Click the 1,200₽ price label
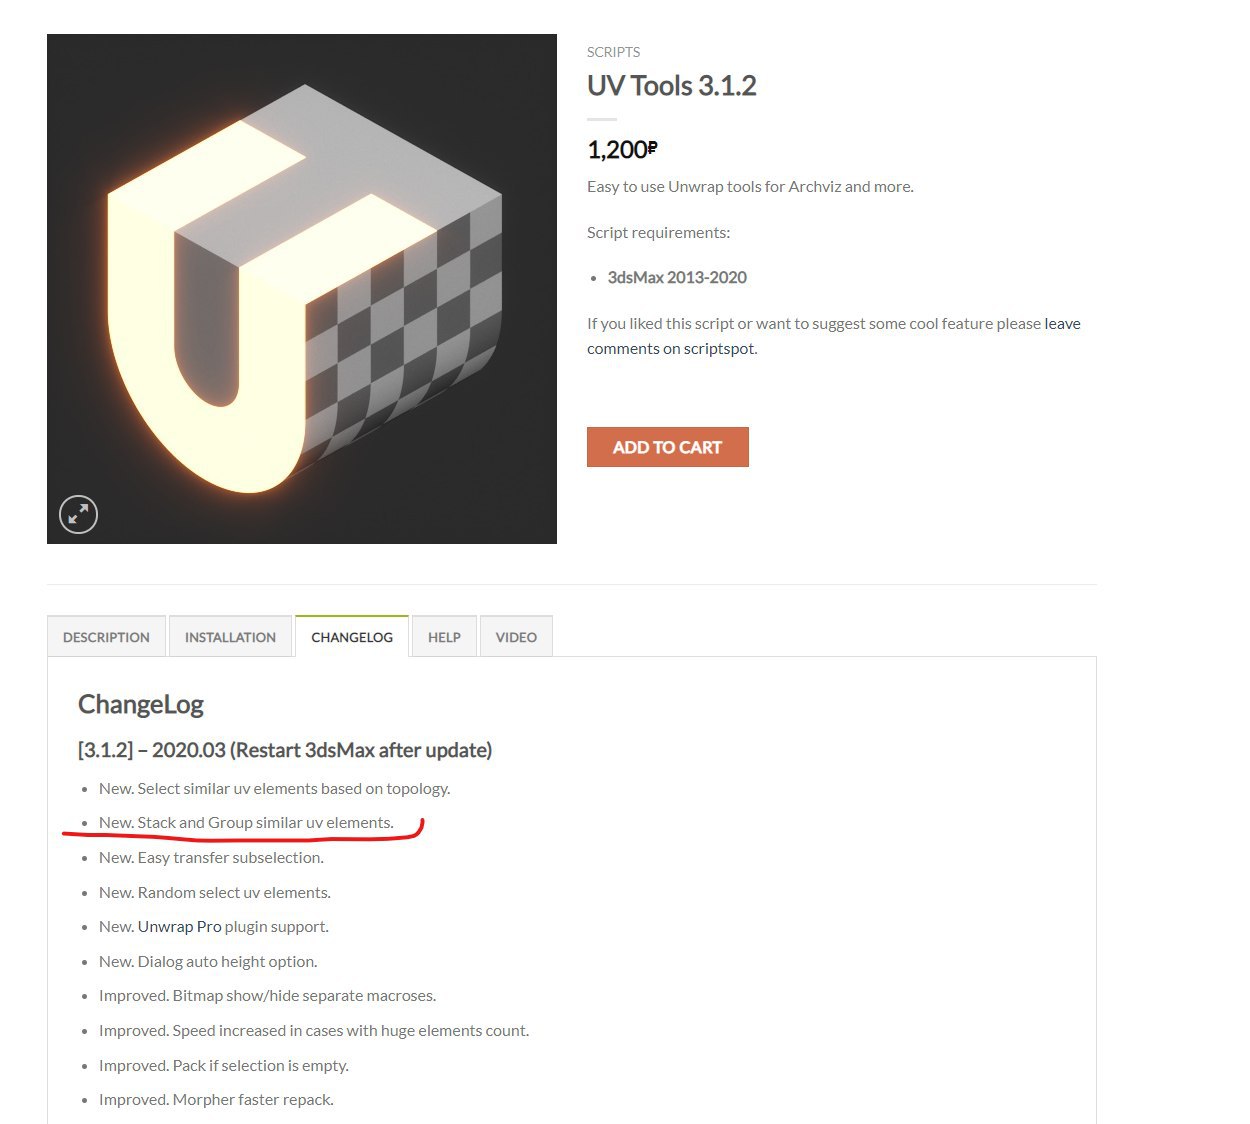Screen dimensions: 1250x1124 622,150
